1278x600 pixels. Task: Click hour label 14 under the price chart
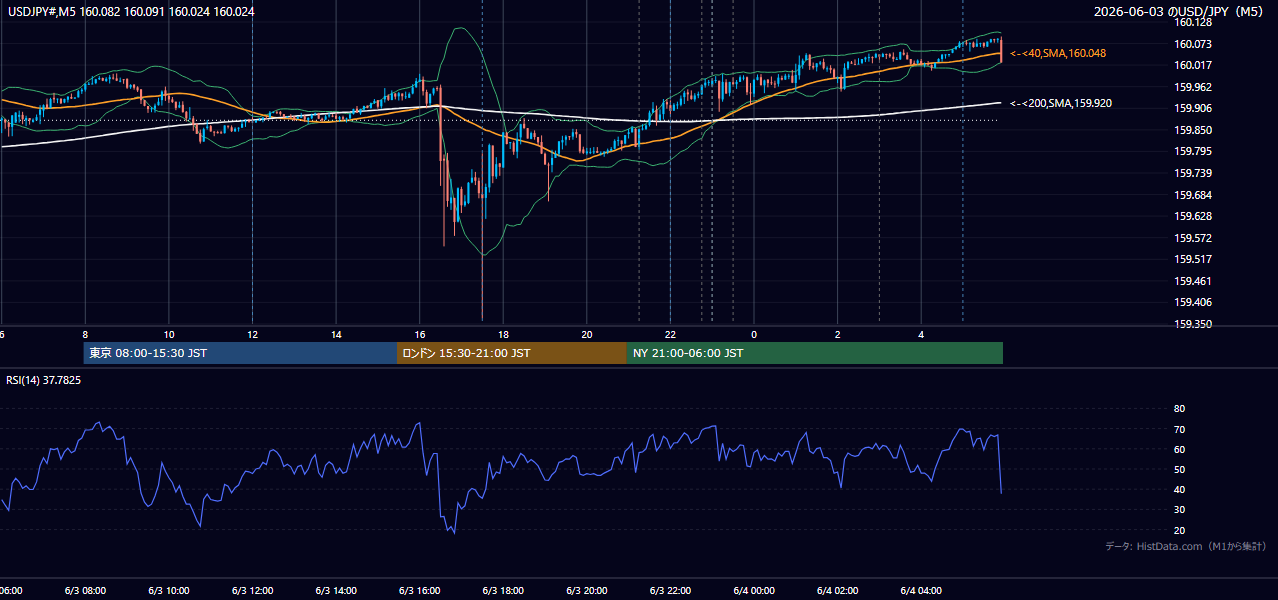336,334
